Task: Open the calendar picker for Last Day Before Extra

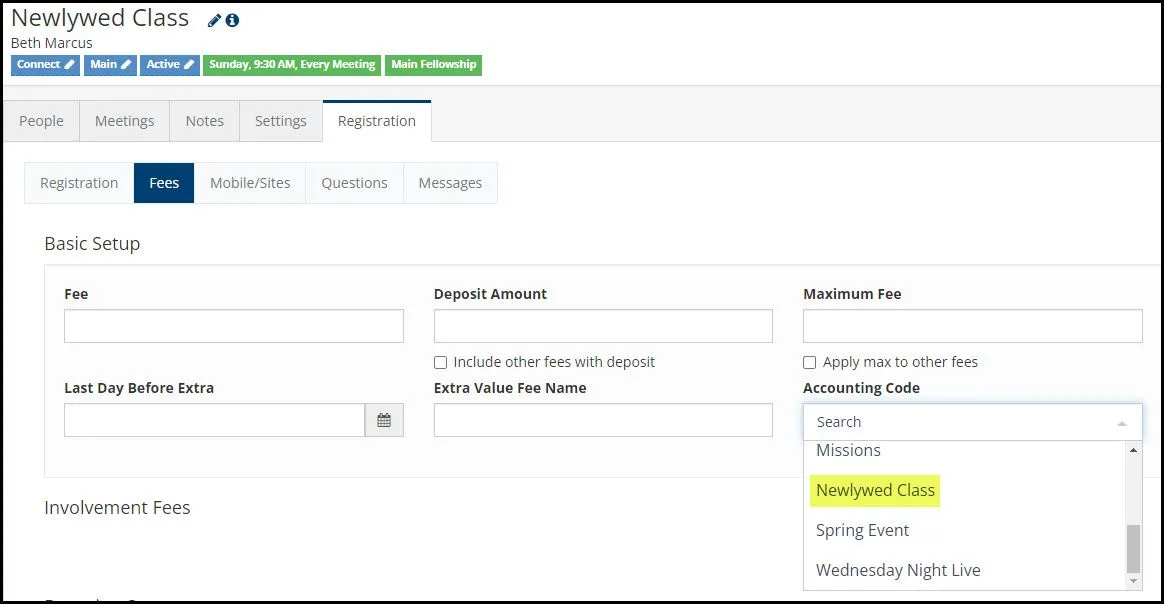Action: (x=385, y=420)
